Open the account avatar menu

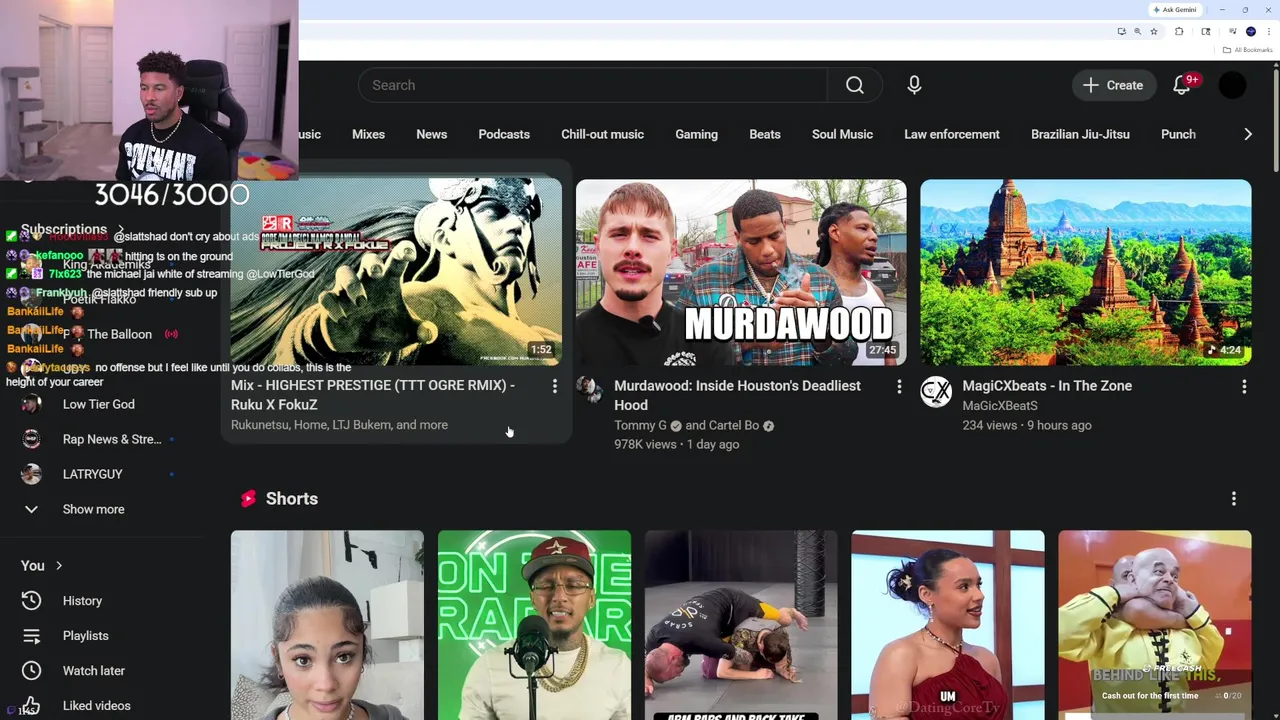(1233, 85)
